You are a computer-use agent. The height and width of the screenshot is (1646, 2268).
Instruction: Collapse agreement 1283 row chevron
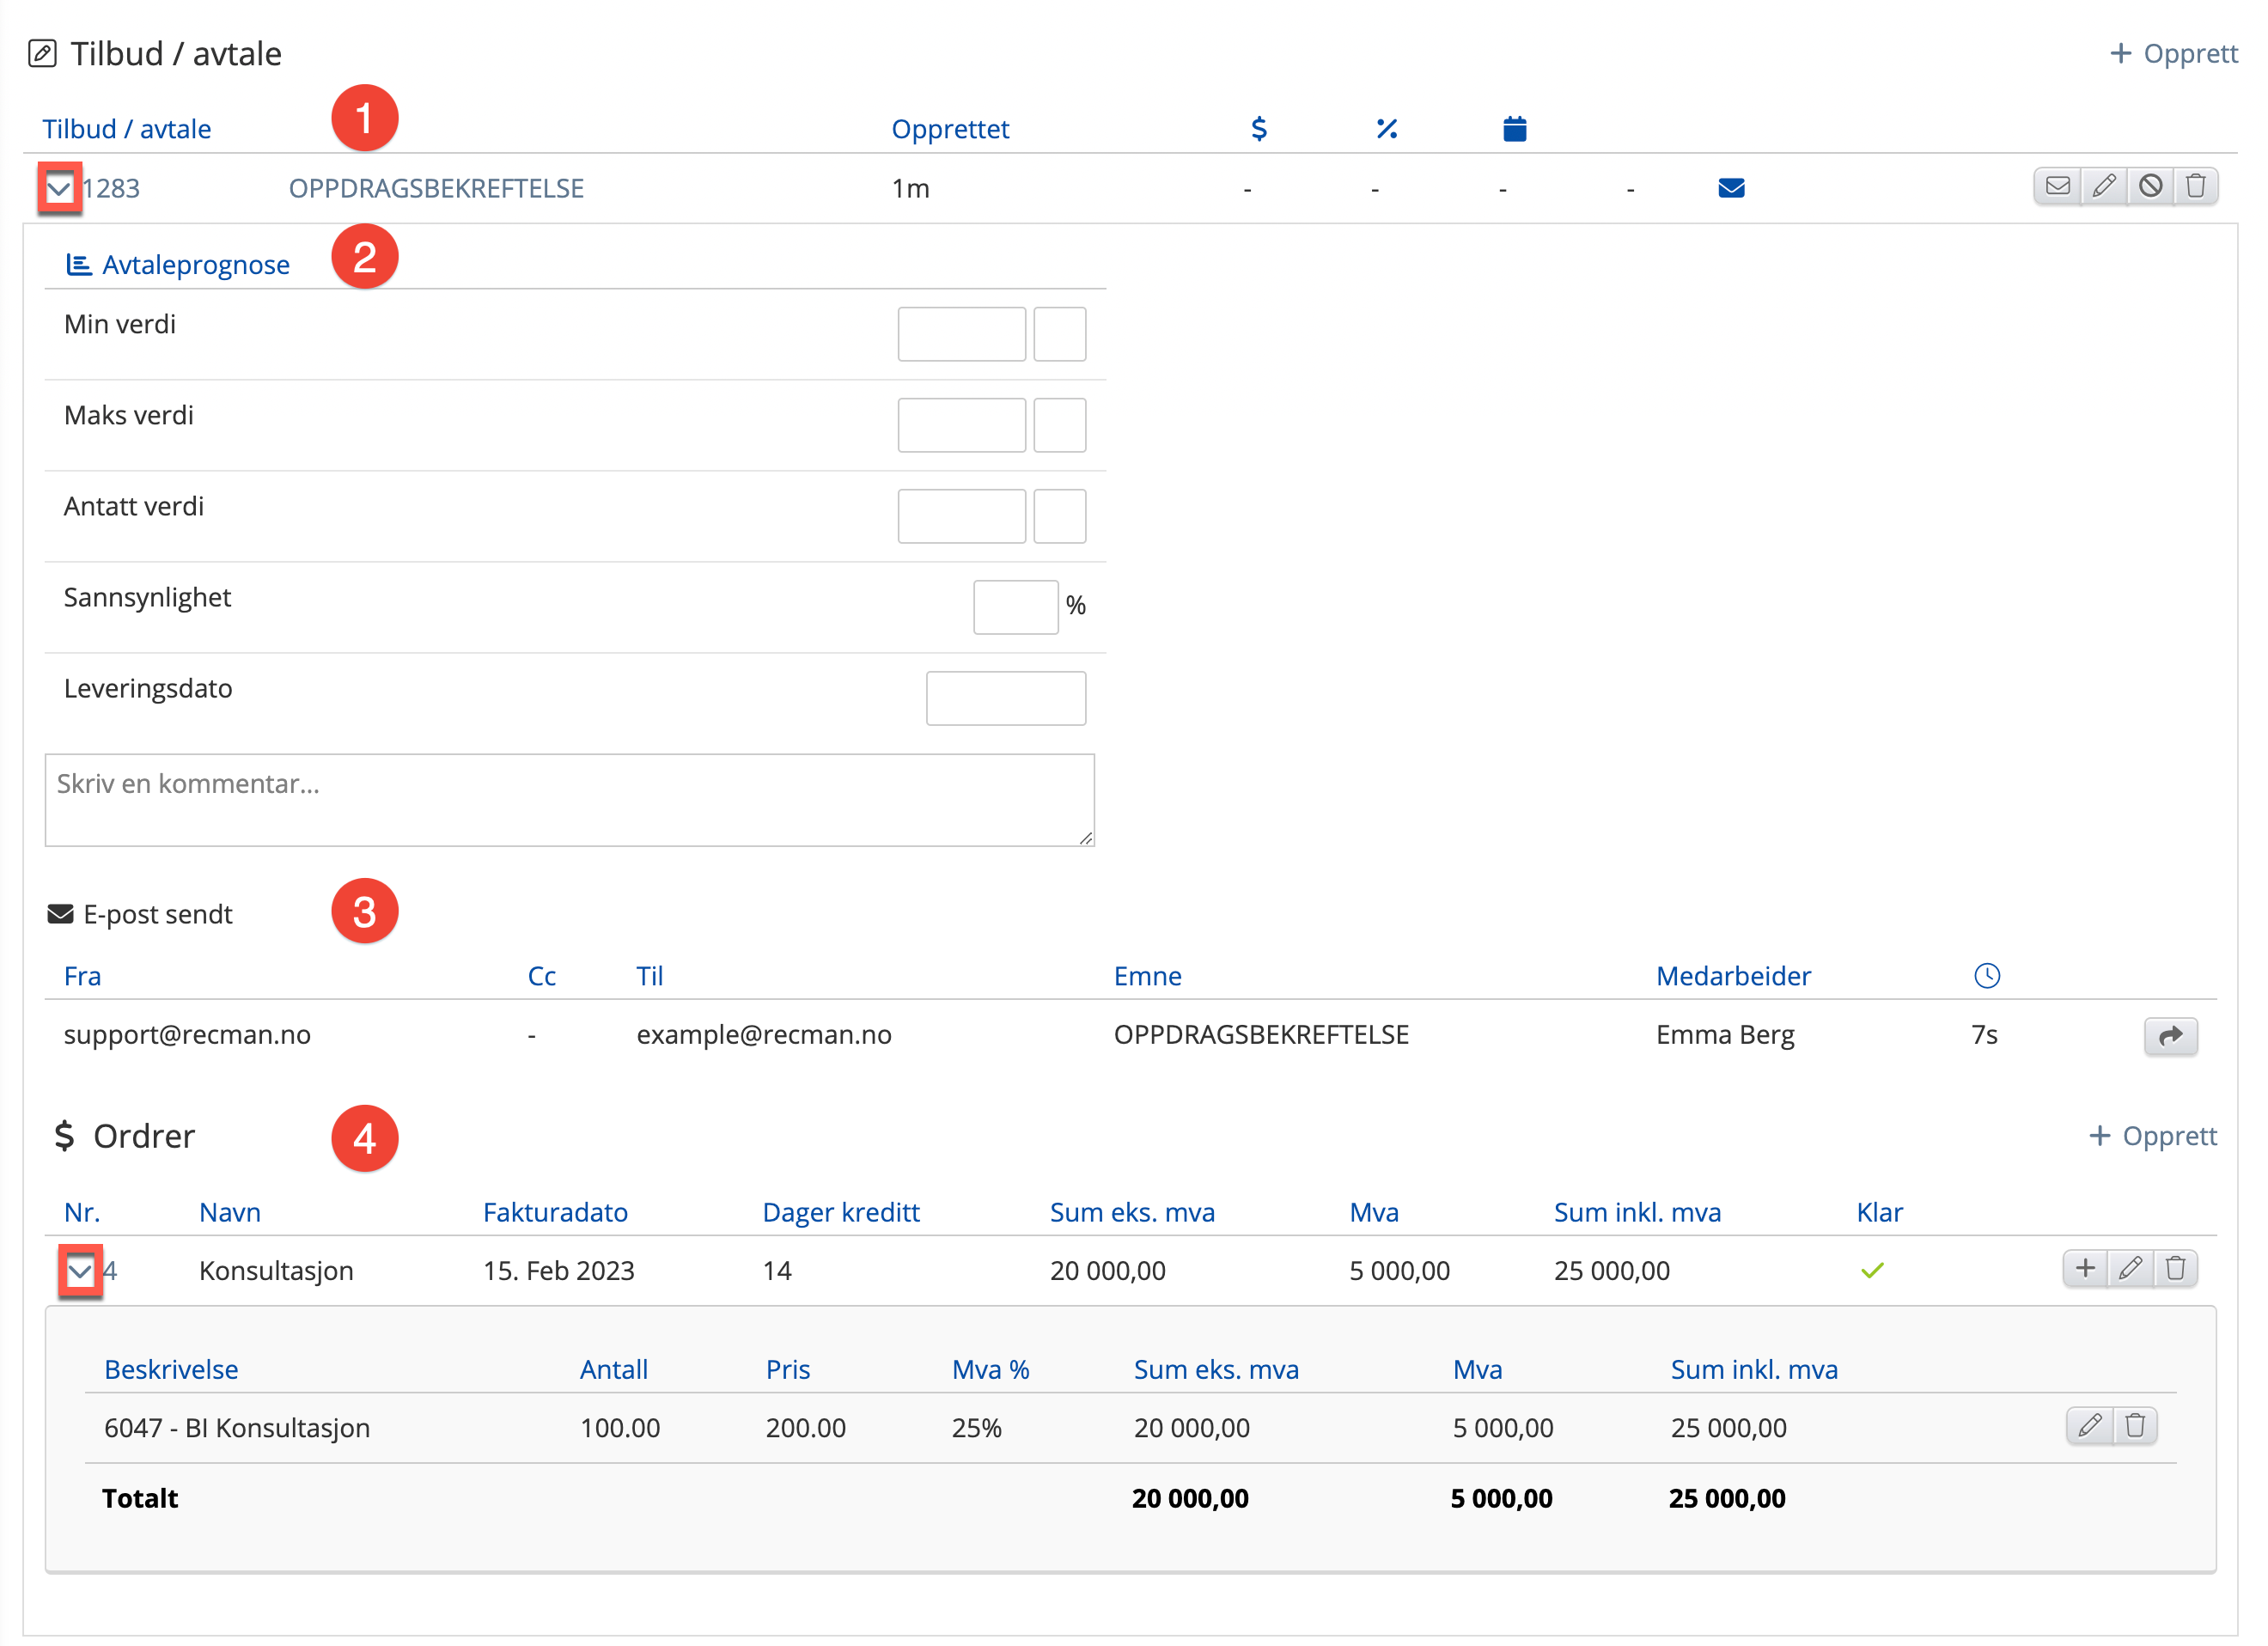coord(59,188)
